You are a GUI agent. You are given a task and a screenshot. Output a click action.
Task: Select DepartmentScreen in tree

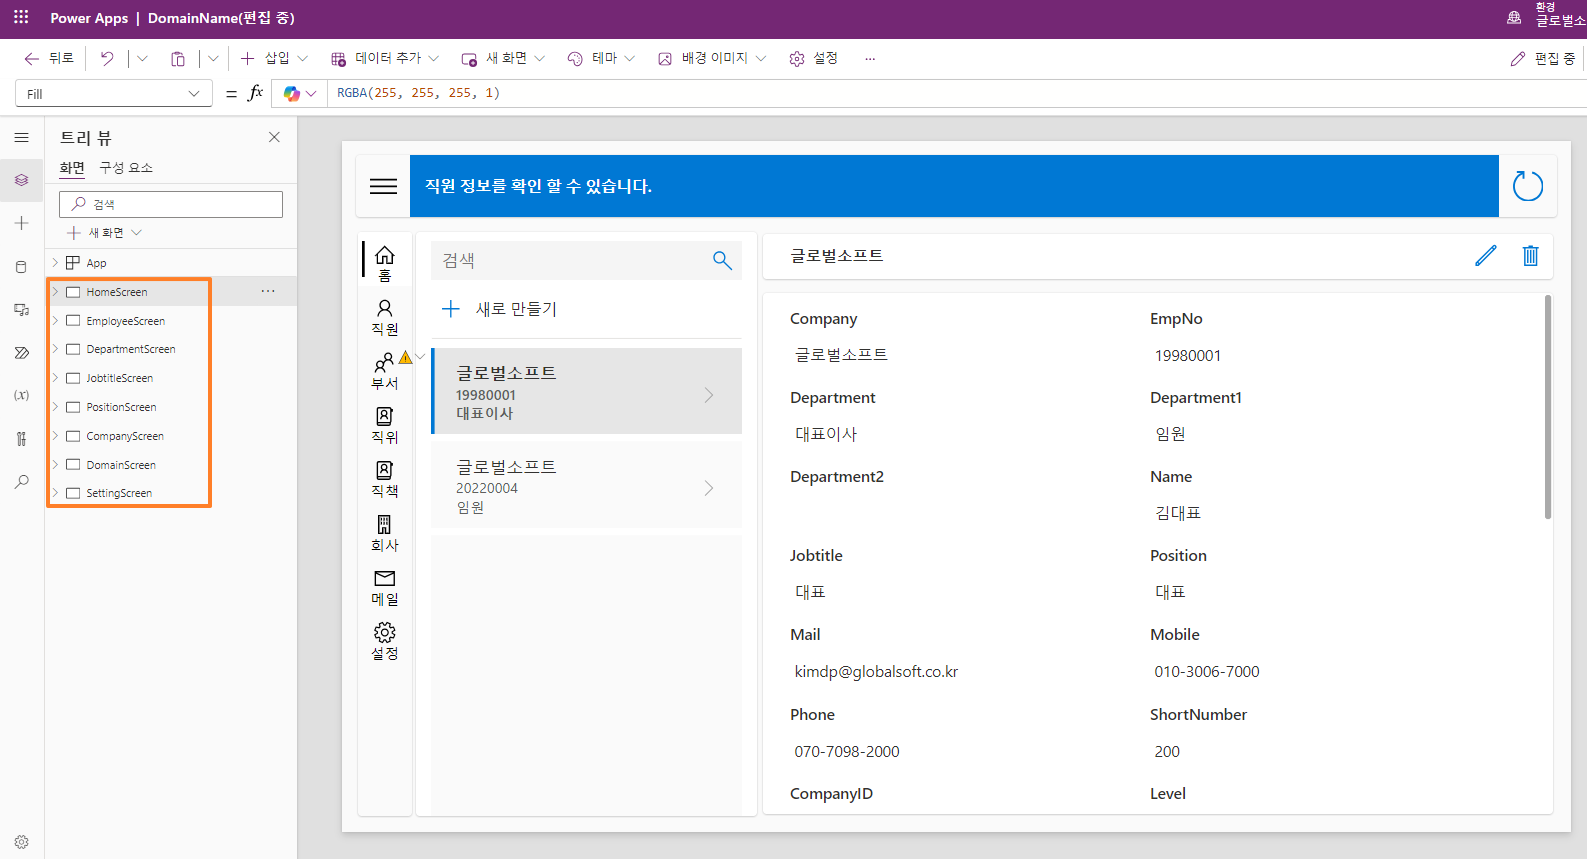pyautogui.click(x=131, y=349)
